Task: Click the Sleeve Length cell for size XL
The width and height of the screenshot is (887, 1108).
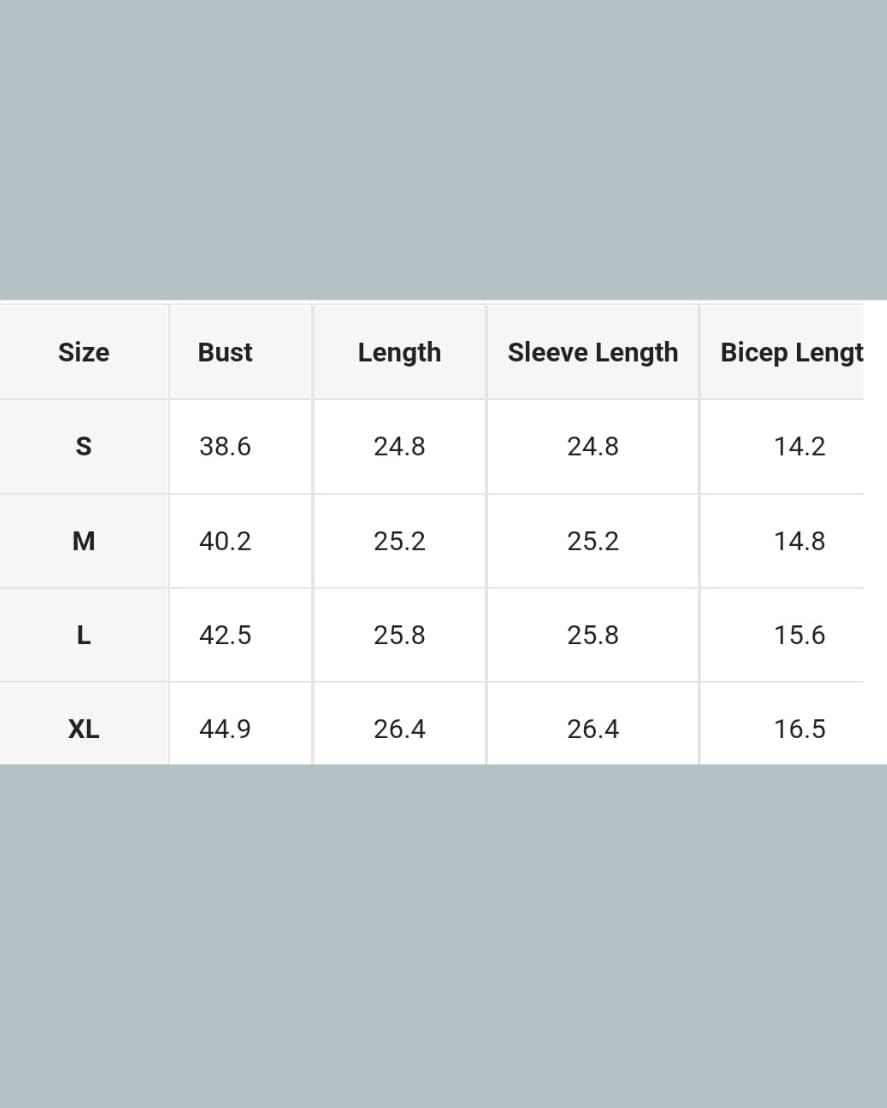Action: point(592,729)
